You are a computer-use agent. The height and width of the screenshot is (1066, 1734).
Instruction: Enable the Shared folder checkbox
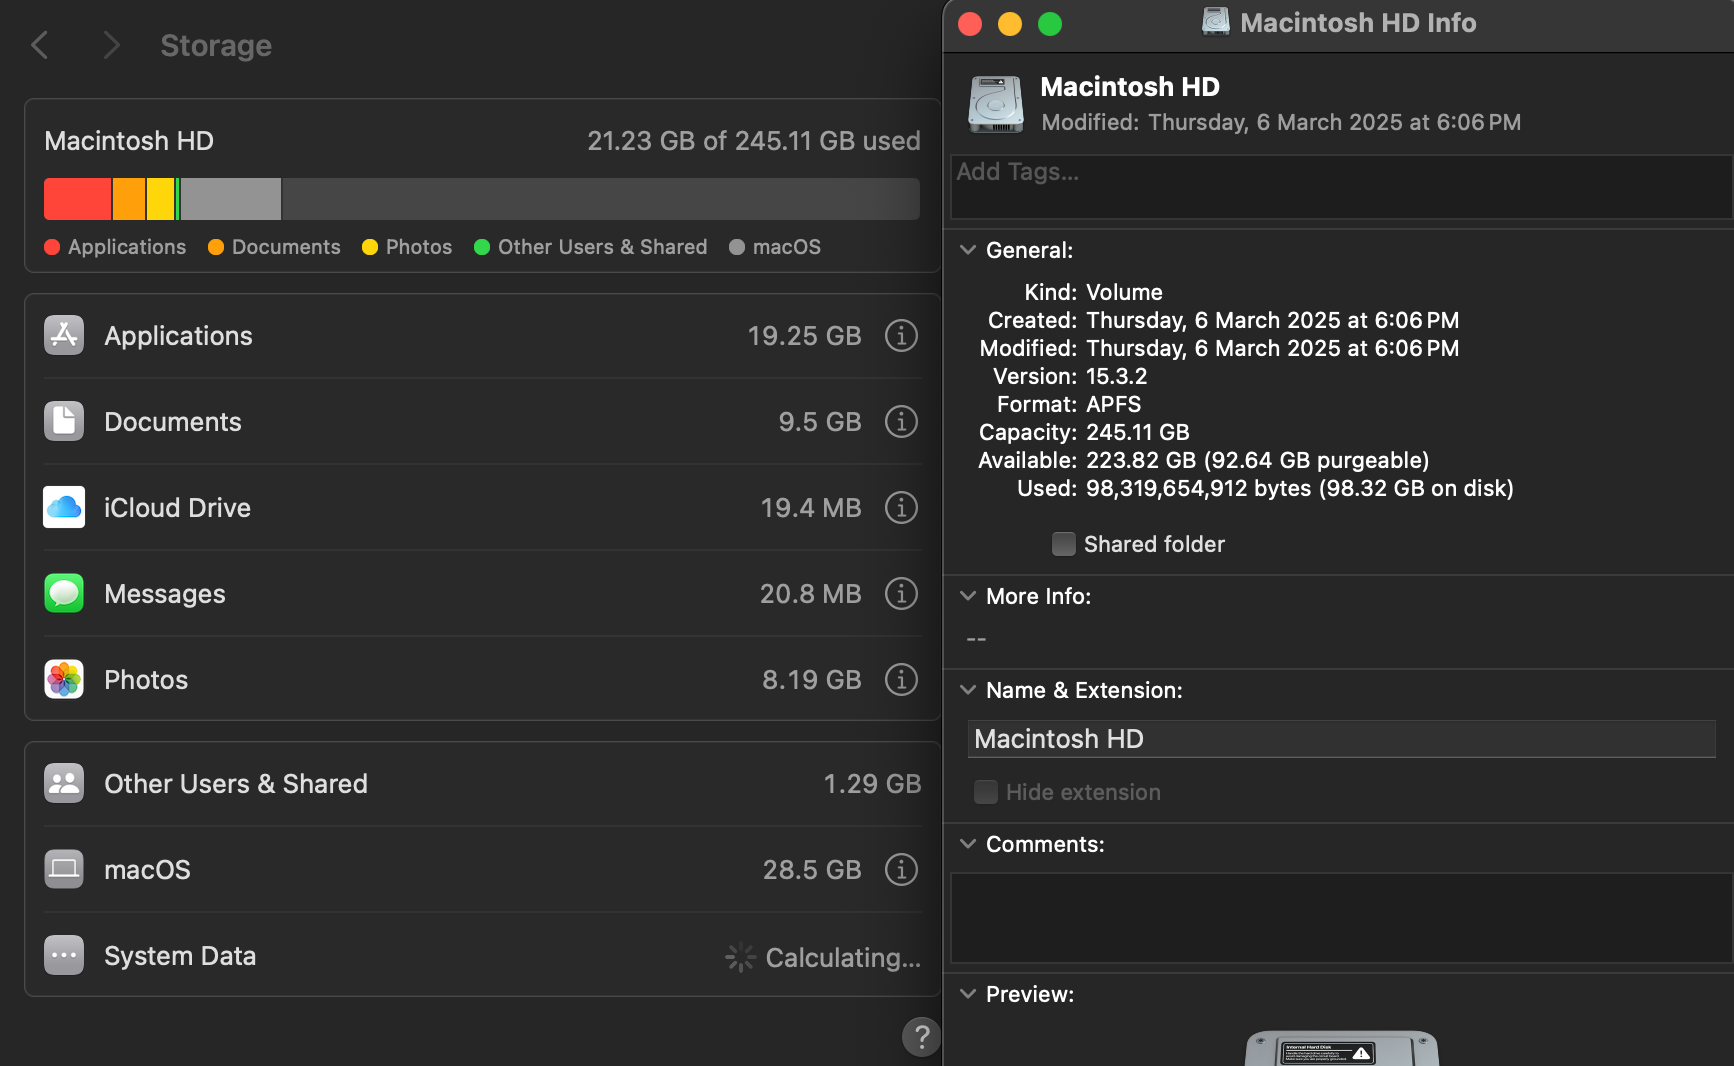[1064, 544]
